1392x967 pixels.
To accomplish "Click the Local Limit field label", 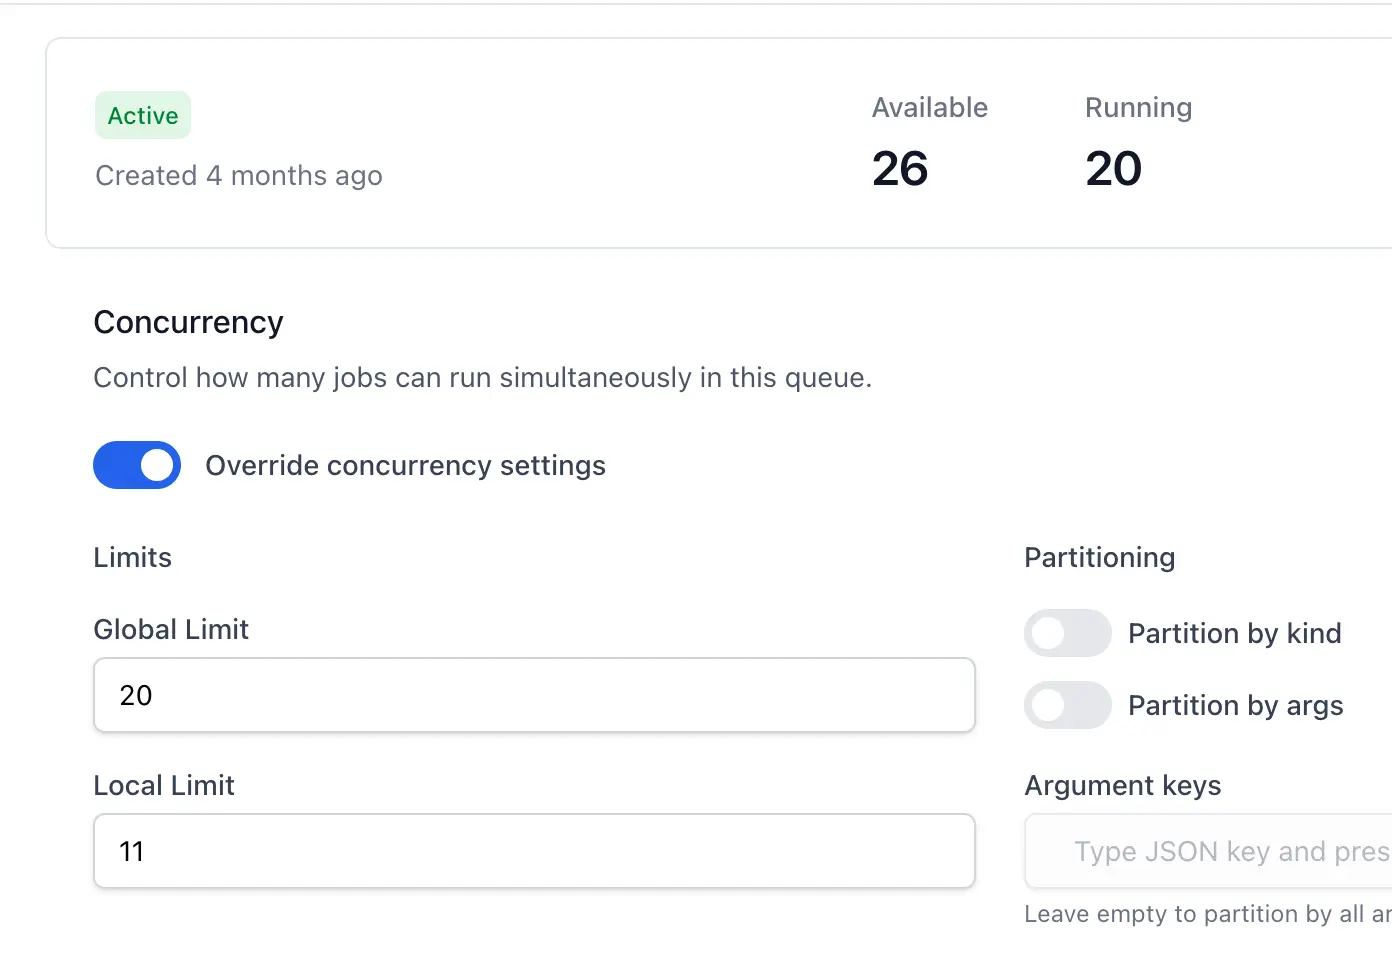I will coord(164,785).
